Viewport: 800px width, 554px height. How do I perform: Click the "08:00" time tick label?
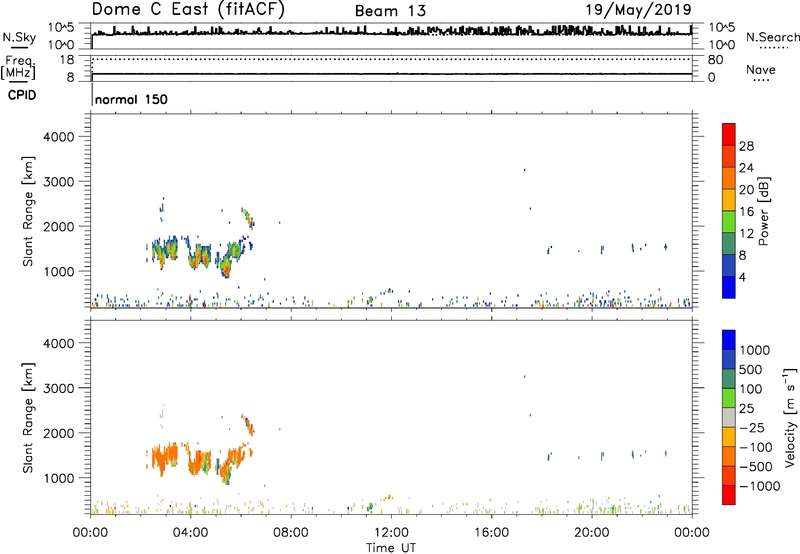tap(290, 533)
